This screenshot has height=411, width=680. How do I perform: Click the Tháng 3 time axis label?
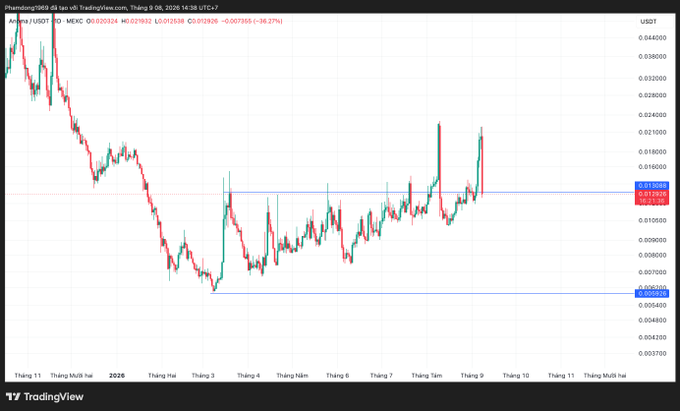[203, 375]
